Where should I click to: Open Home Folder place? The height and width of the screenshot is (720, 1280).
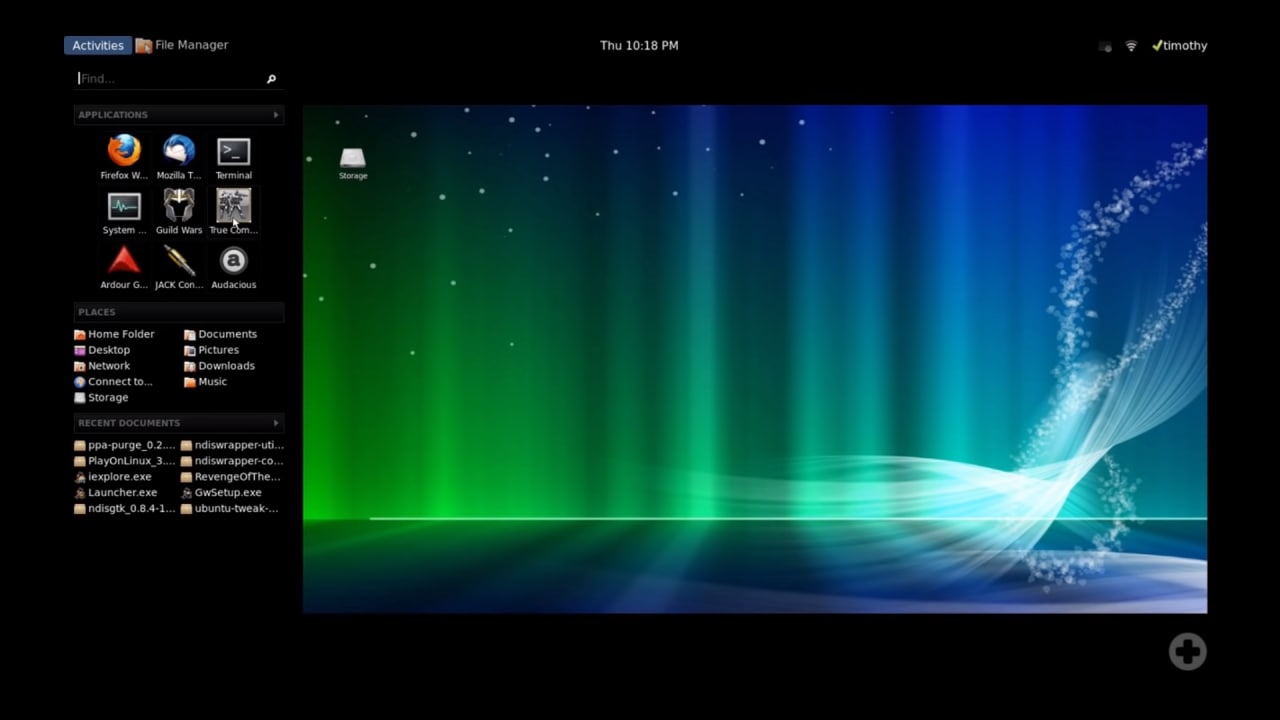(x=114, y=334)
